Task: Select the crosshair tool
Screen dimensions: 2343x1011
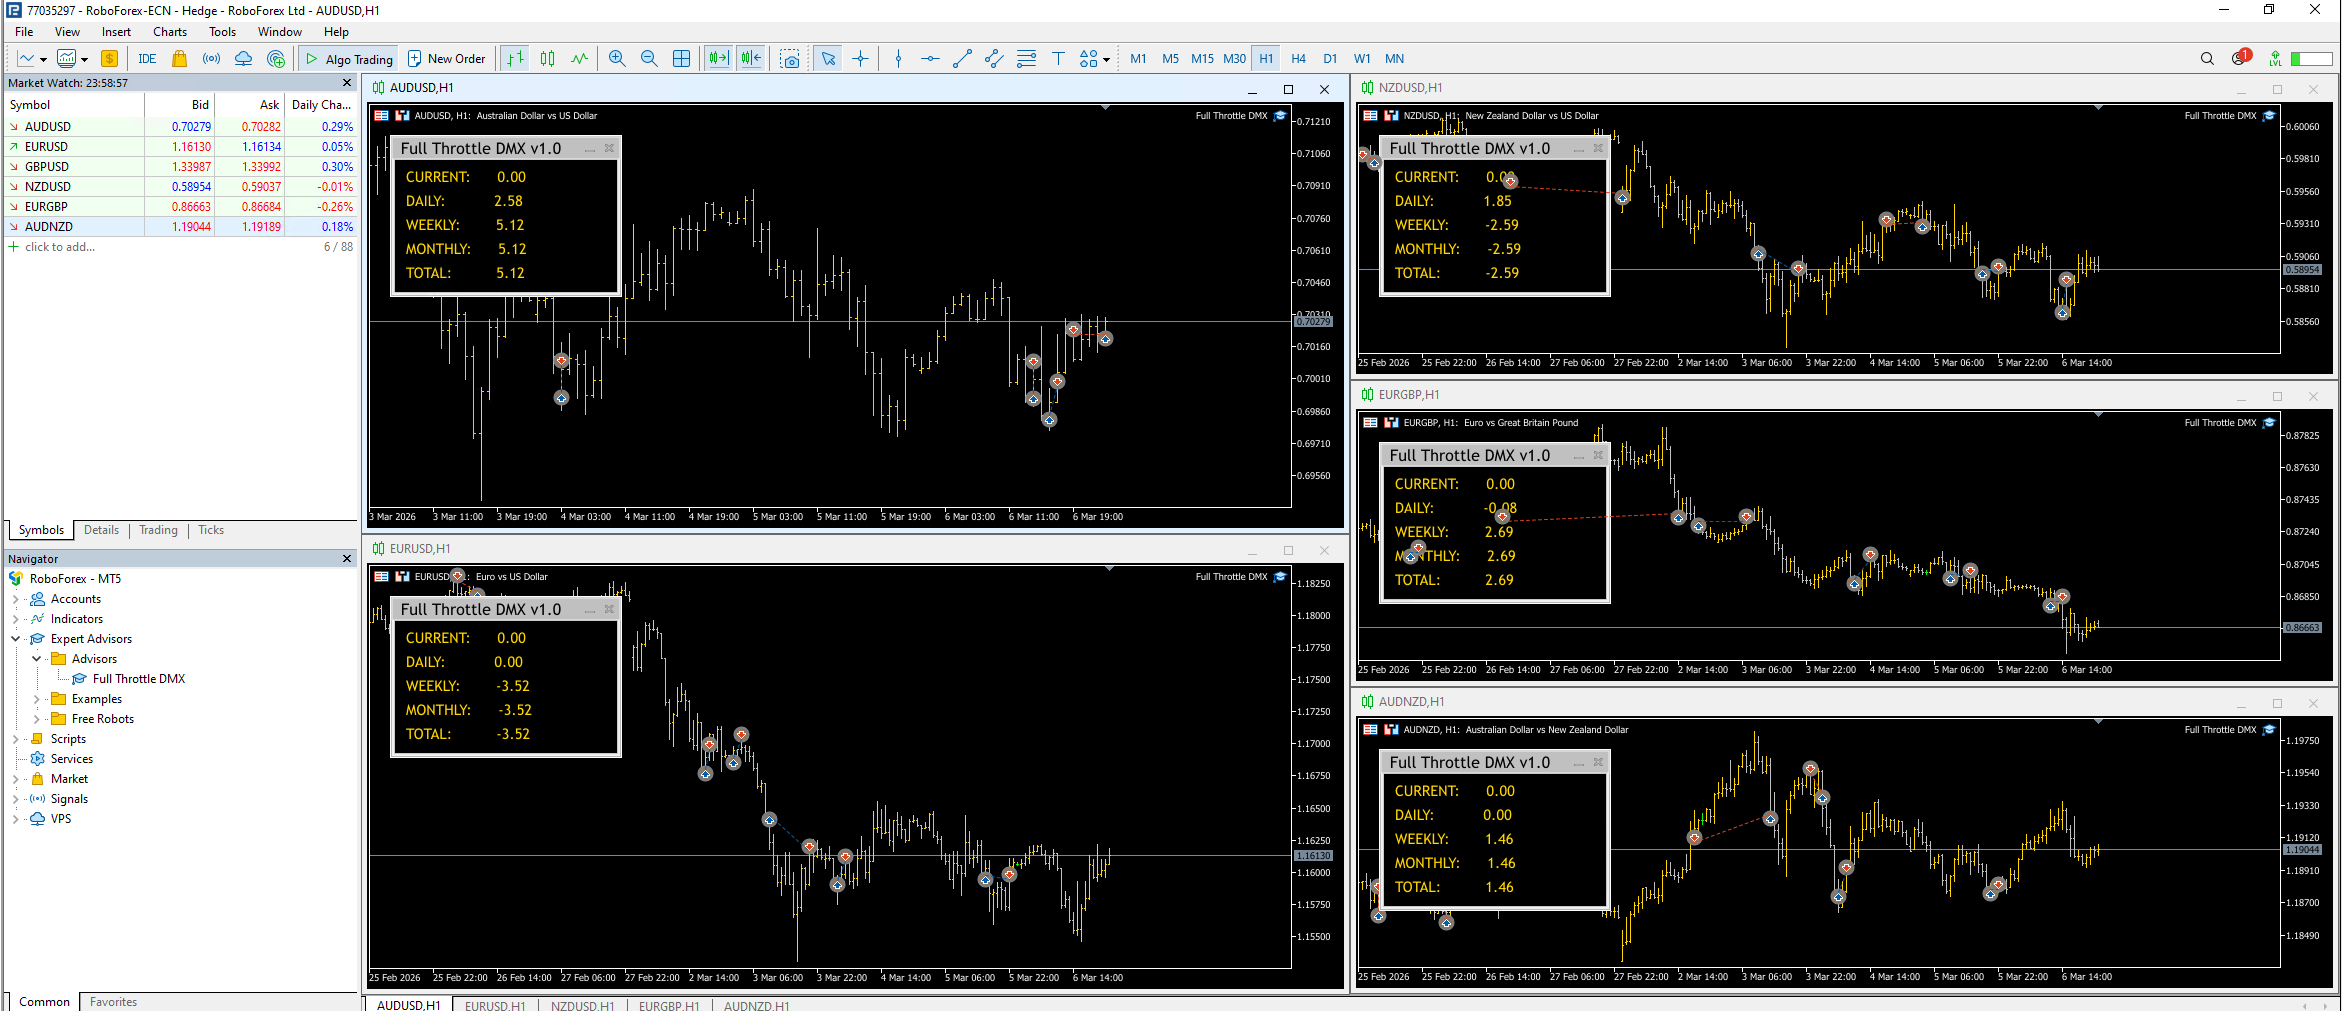Action: (x=860, y=59)
